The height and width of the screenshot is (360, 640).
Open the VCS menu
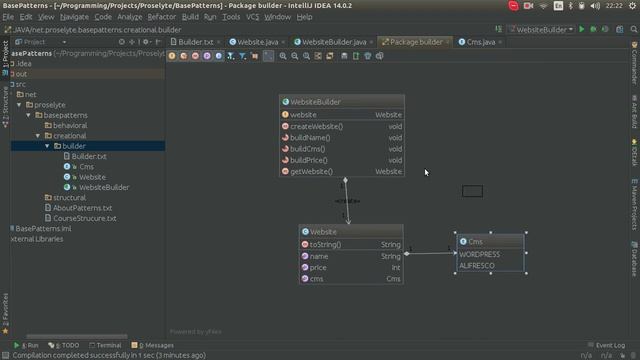[252, 17]
